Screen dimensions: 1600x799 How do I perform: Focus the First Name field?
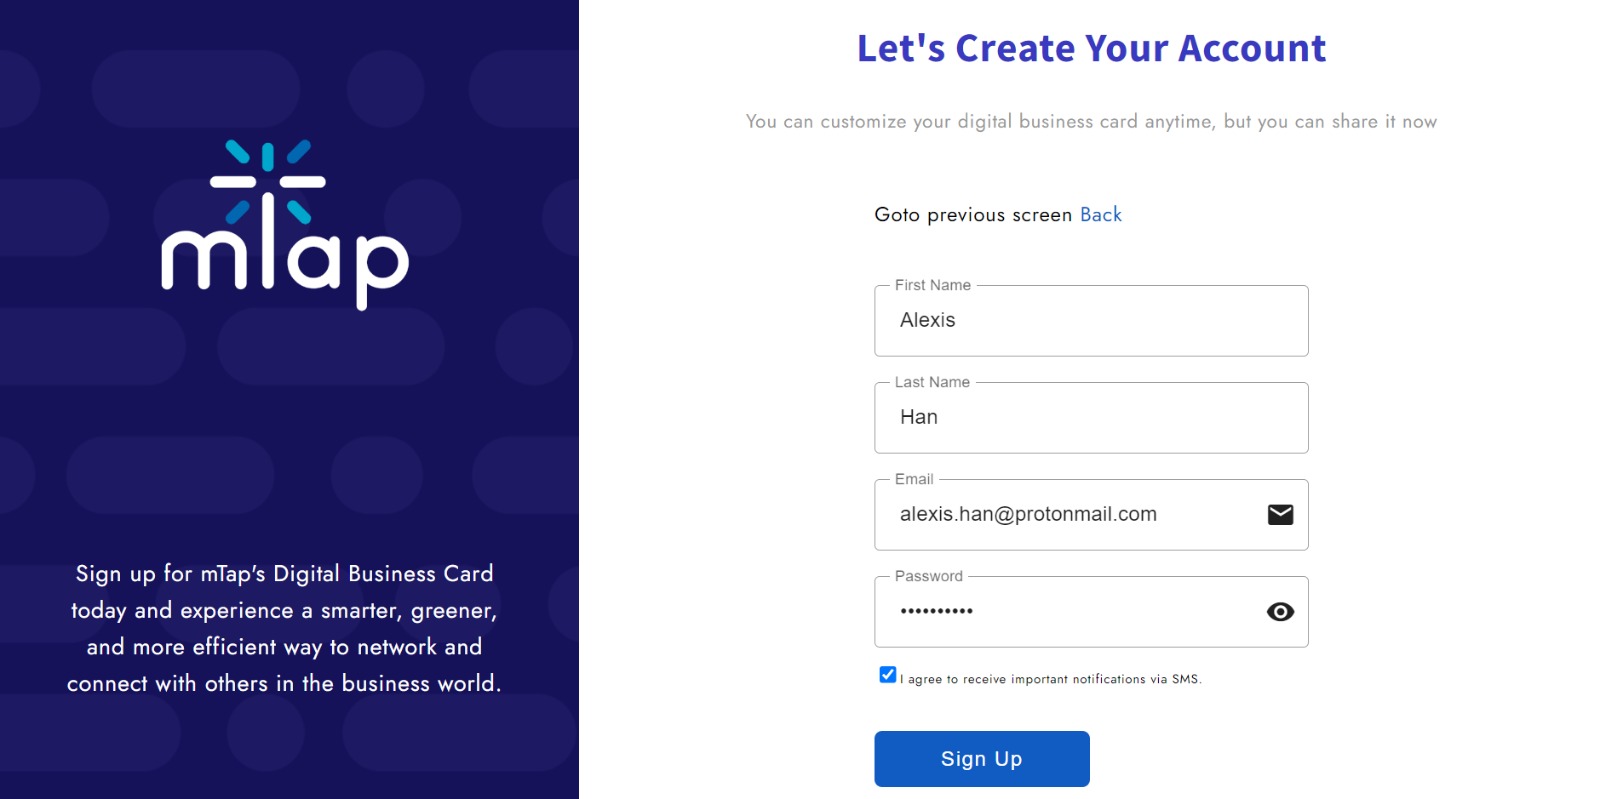click(x=1091, y=320)
